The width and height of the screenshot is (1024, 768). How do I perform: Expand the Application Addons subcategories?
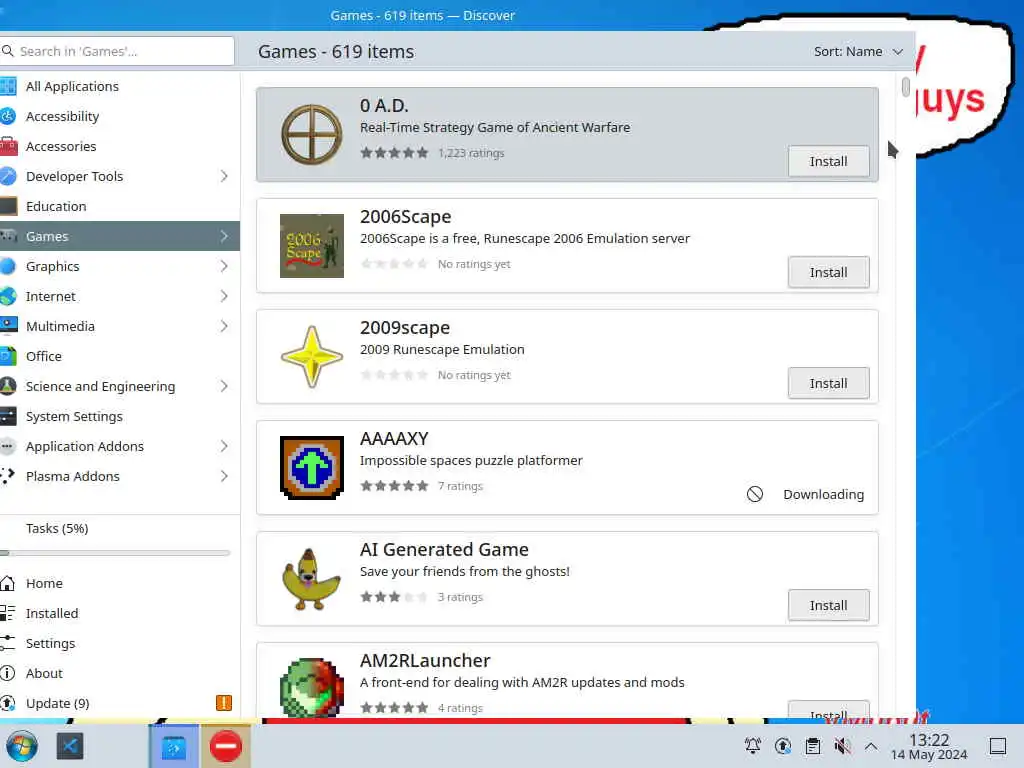point(224,446)
